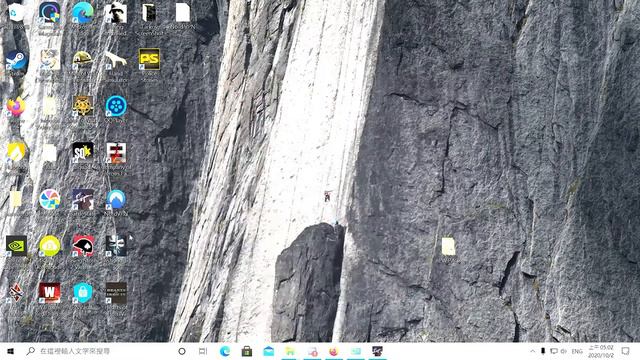Switch ENG input language indicator
This screenshot has width=640, height=360.
577,351
